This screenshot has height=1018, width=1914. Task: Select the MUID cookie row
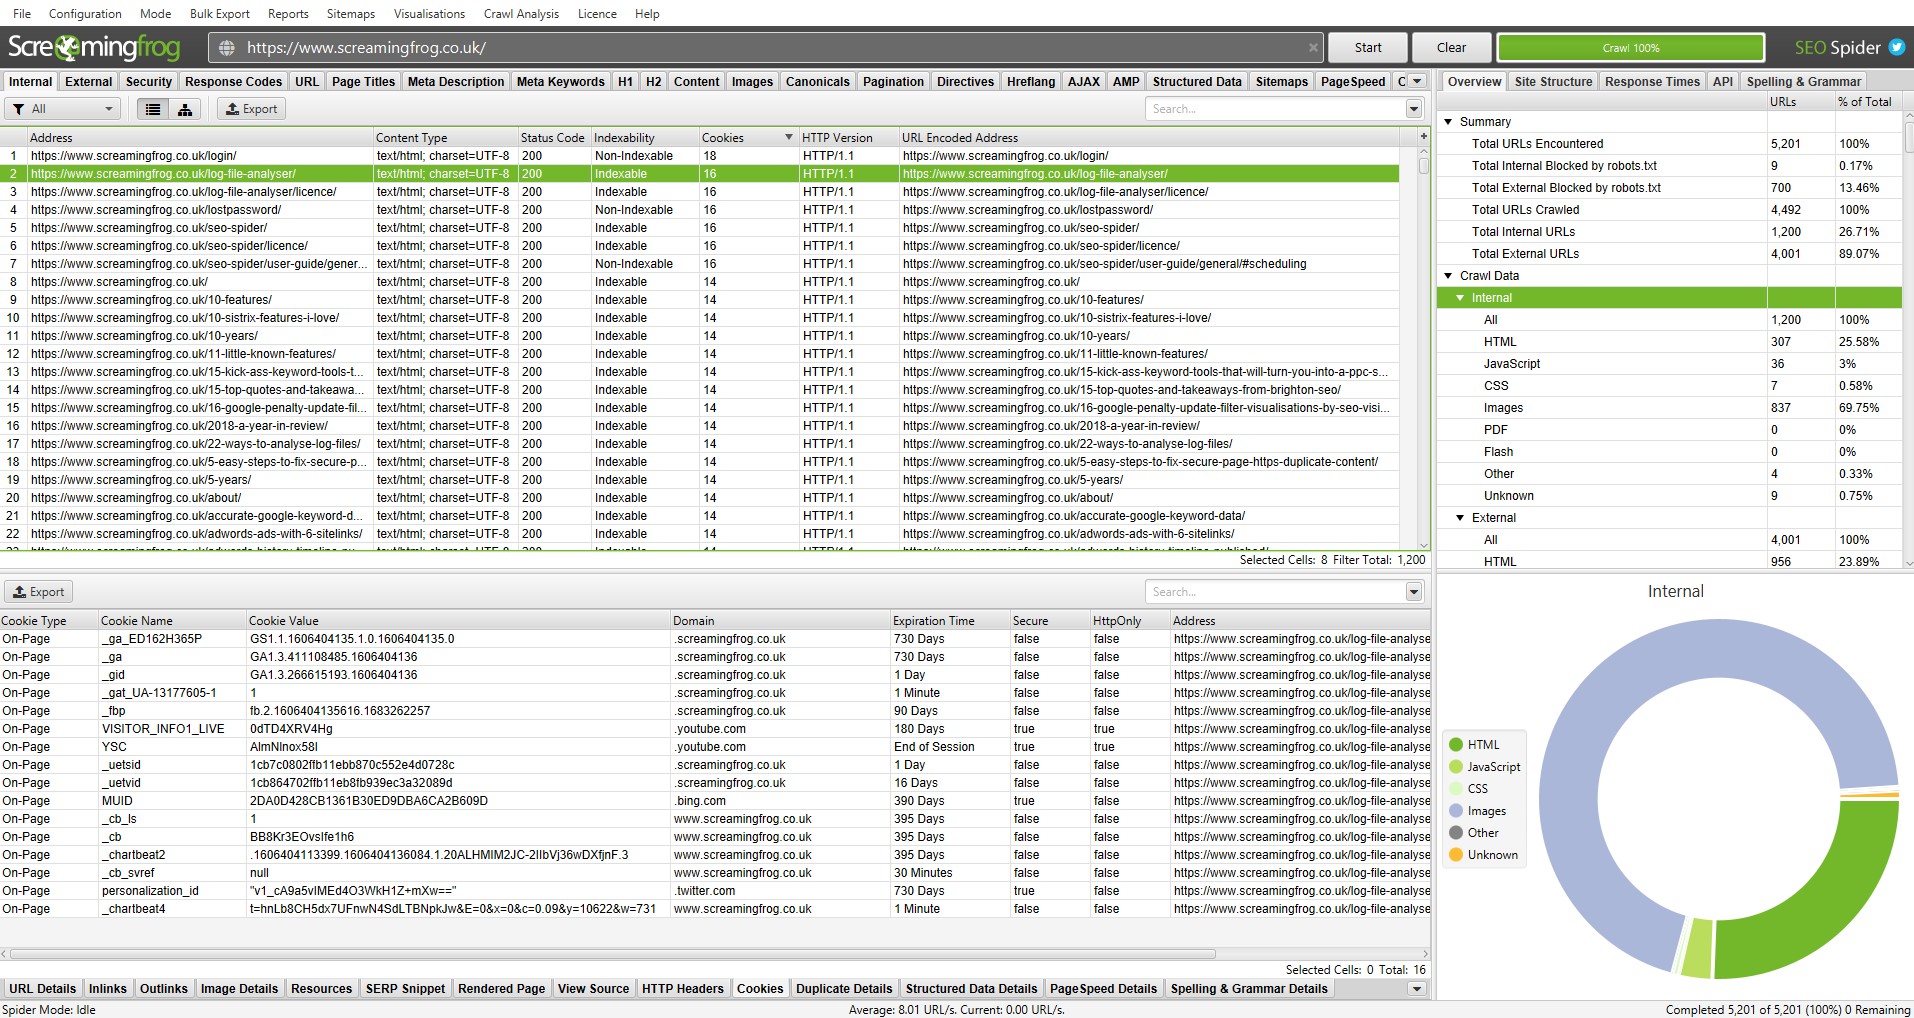(715, 801)
